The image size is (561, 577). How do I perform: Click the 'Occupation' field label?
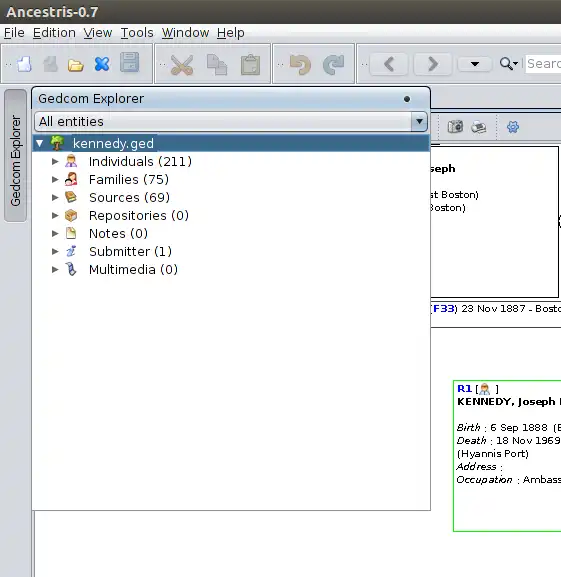(484, 480)
